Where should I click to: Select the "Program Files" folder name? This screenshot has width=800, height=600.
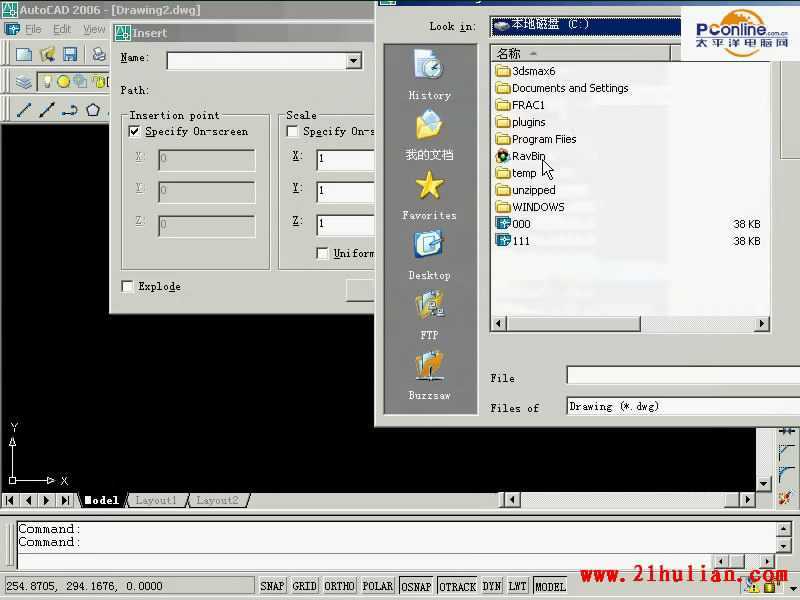(544, 139)
